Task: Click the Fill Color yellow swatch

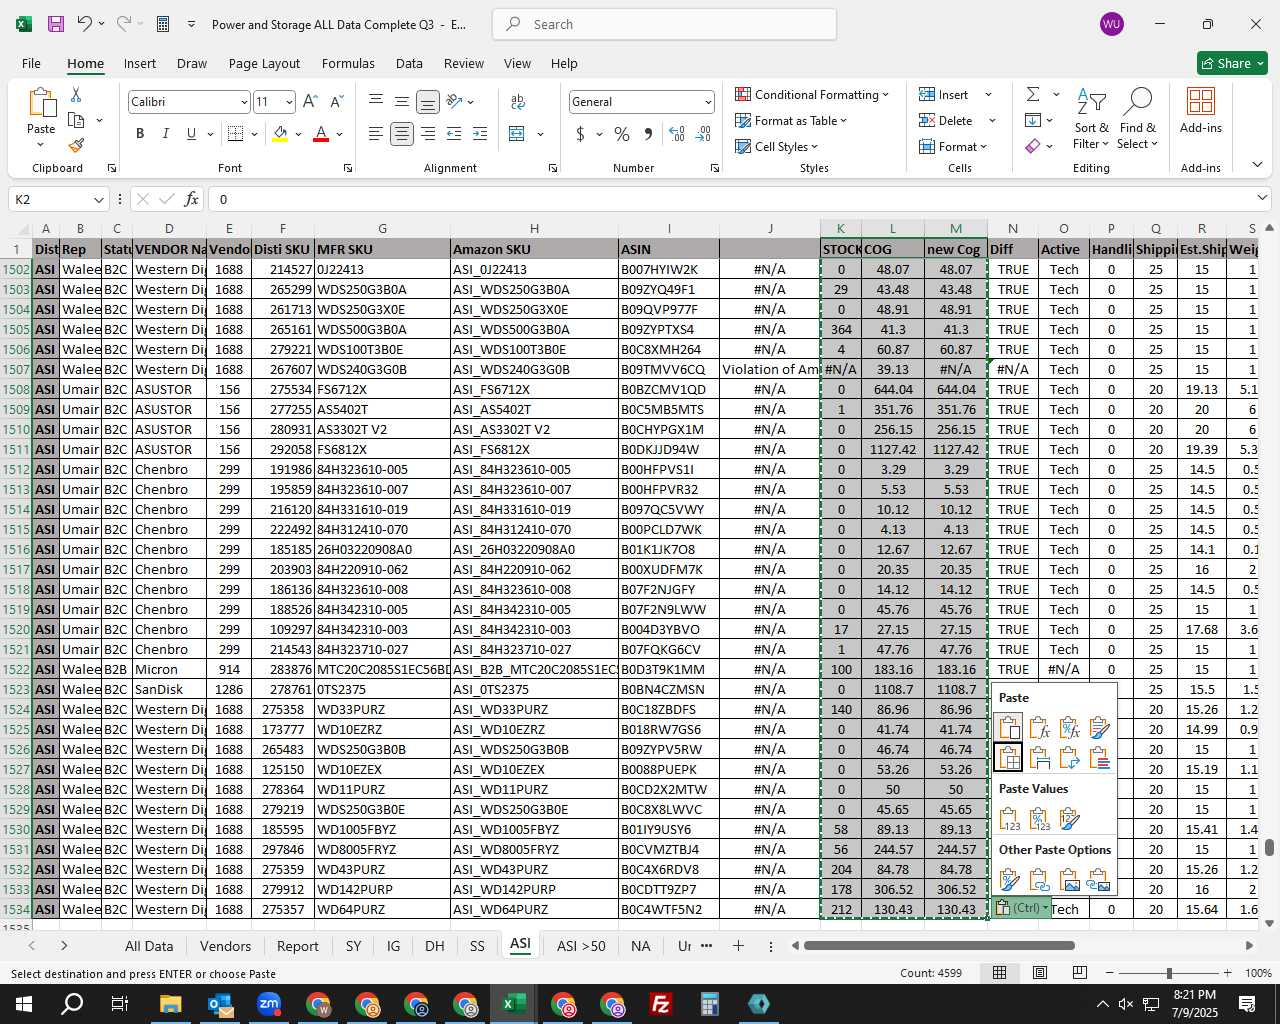Action: point(281,134)
